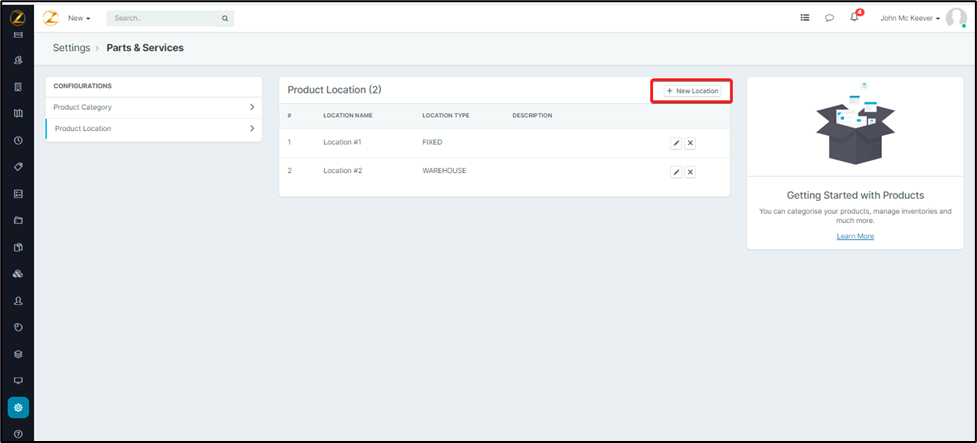This screenshot has width=977, height=443.
Task: Go to Settings breadcrumb
Action: [71, 47]
